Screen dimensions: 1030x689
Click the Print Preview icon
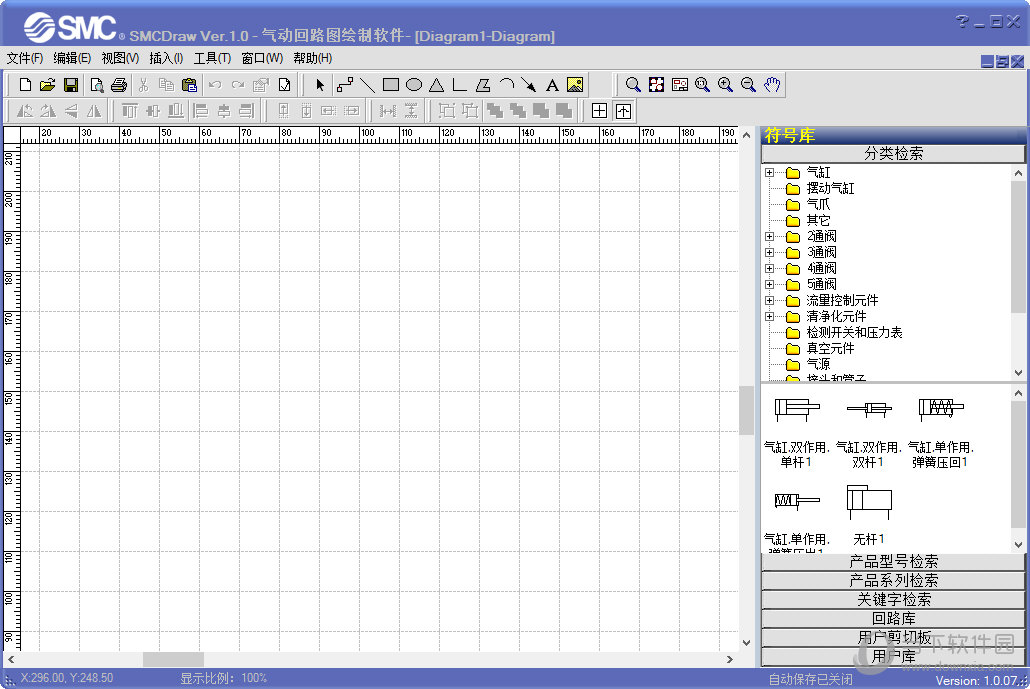[96, 84]
